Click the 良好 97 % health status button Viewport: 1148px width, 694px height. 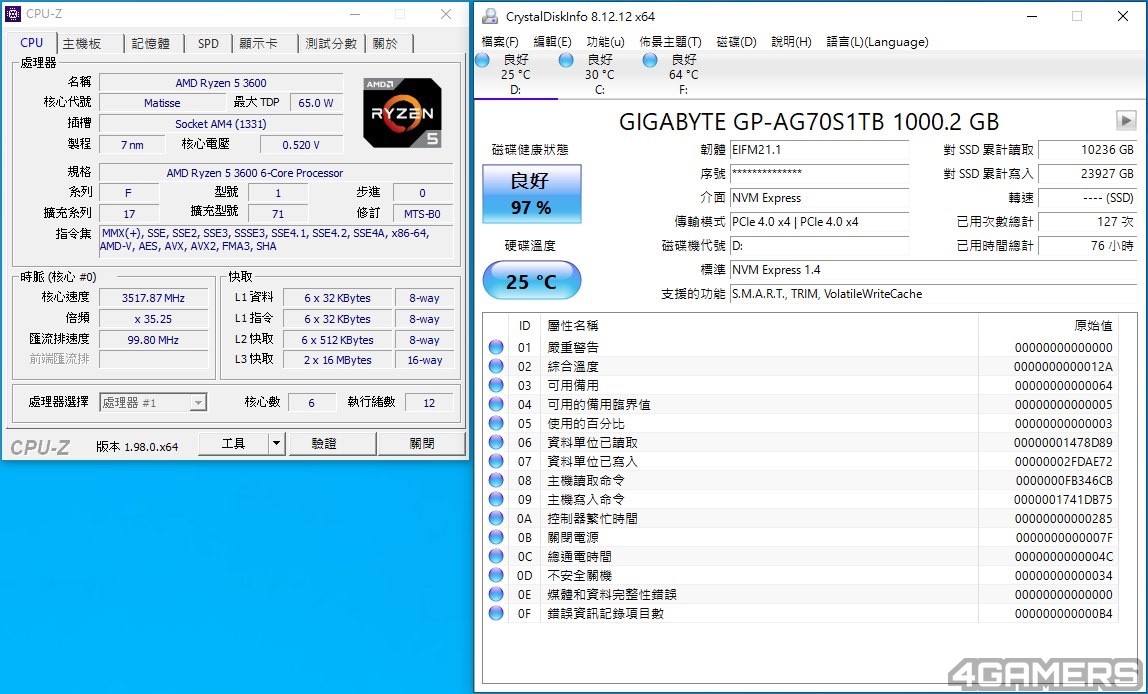(532, 194)
